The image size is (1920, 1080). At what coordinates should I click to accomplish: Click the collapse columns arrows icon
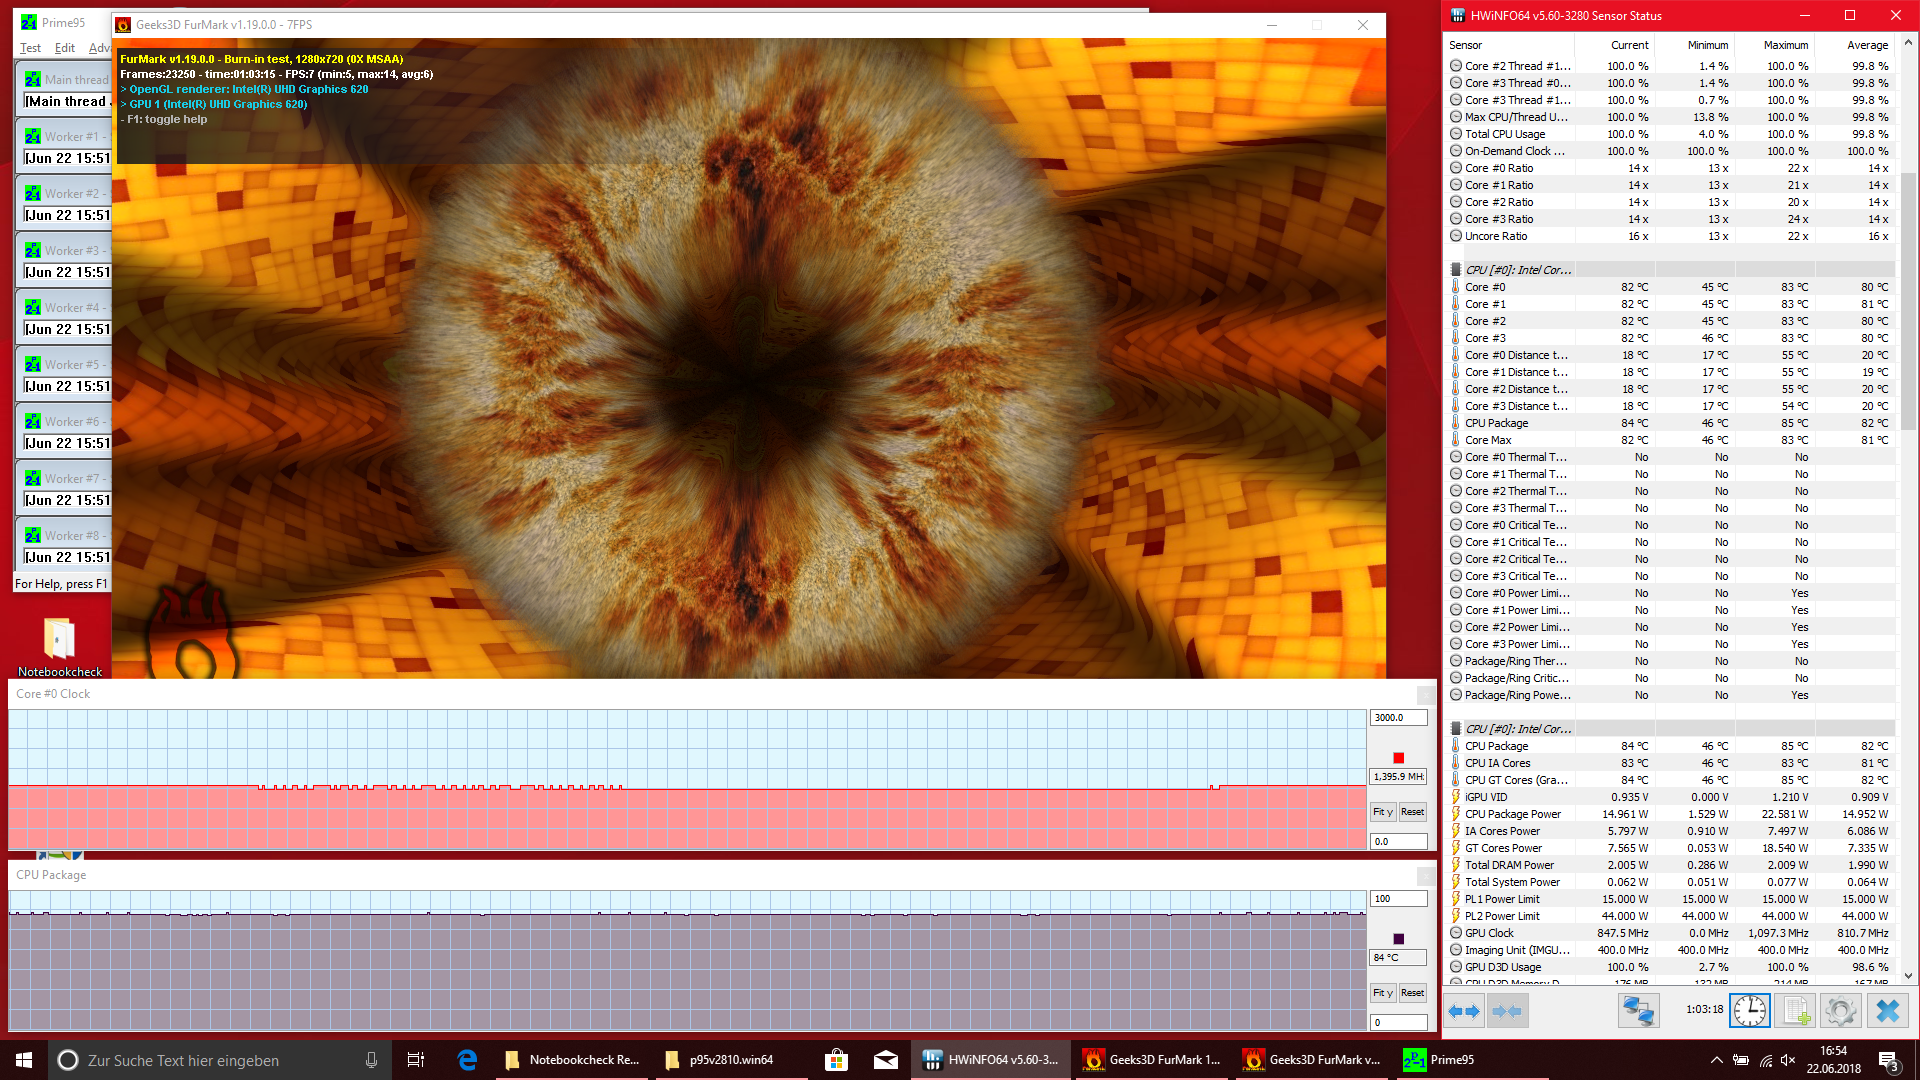(x=1507, y=1011)
